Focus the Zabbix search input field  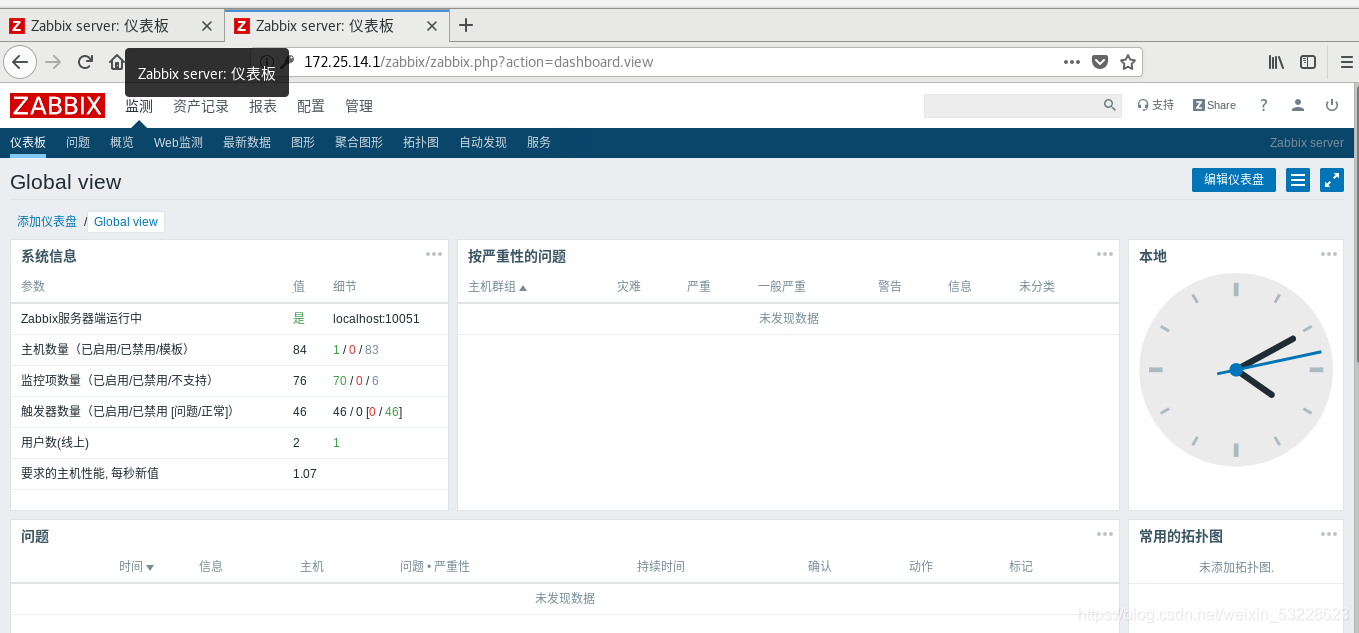pos(1012,105)
